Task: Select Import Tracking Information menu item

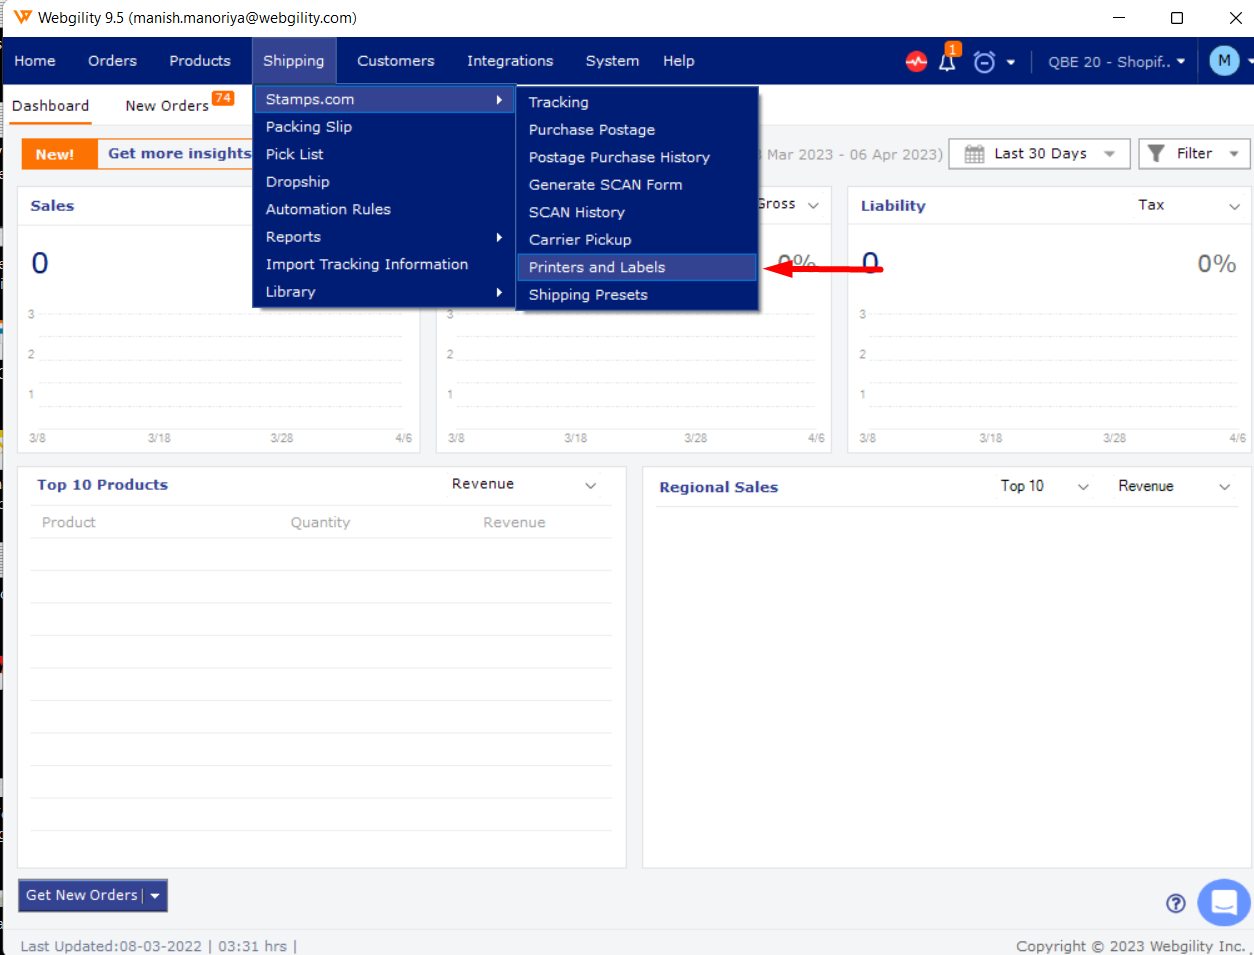Action: (384, 264)
